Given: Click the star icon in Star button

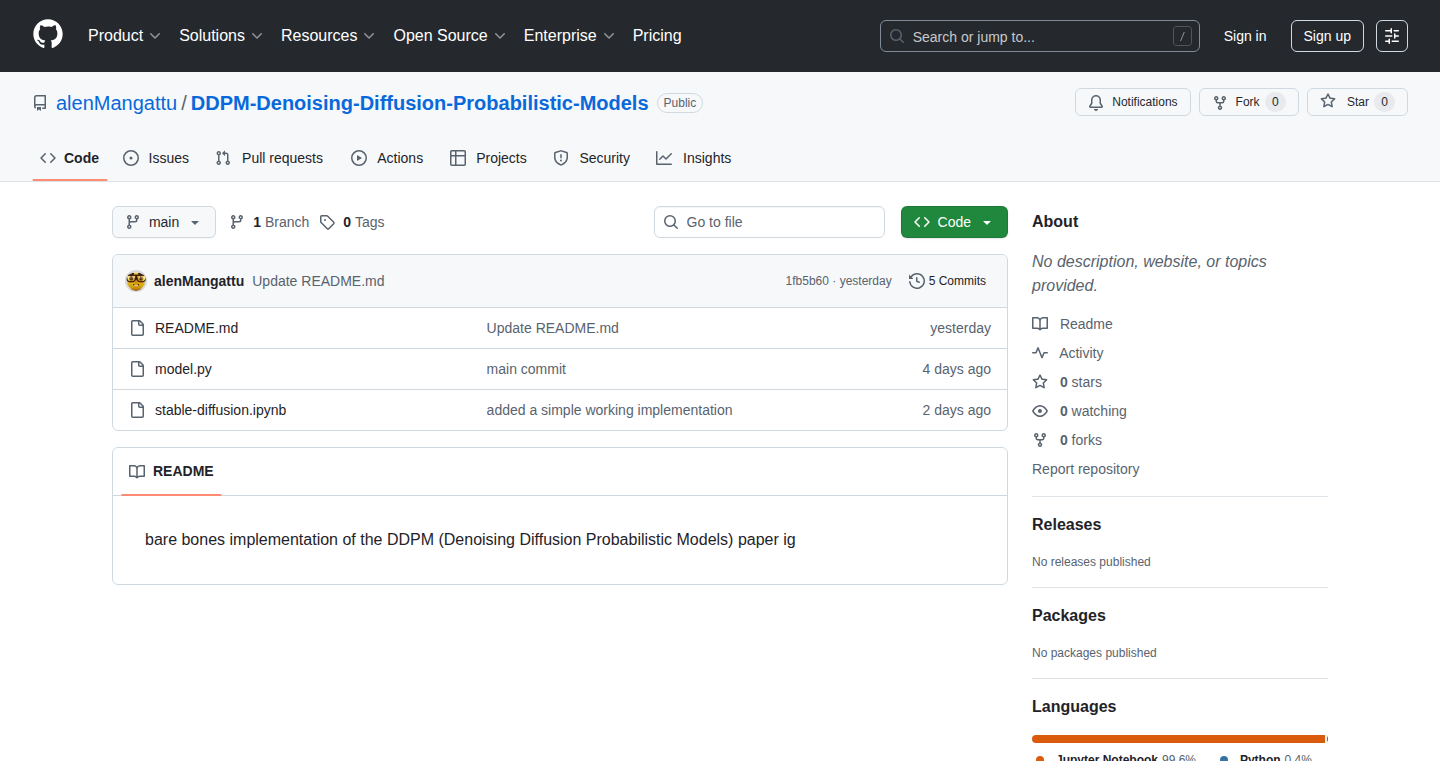Looking at the screenshot, I should click(1328, 102).
